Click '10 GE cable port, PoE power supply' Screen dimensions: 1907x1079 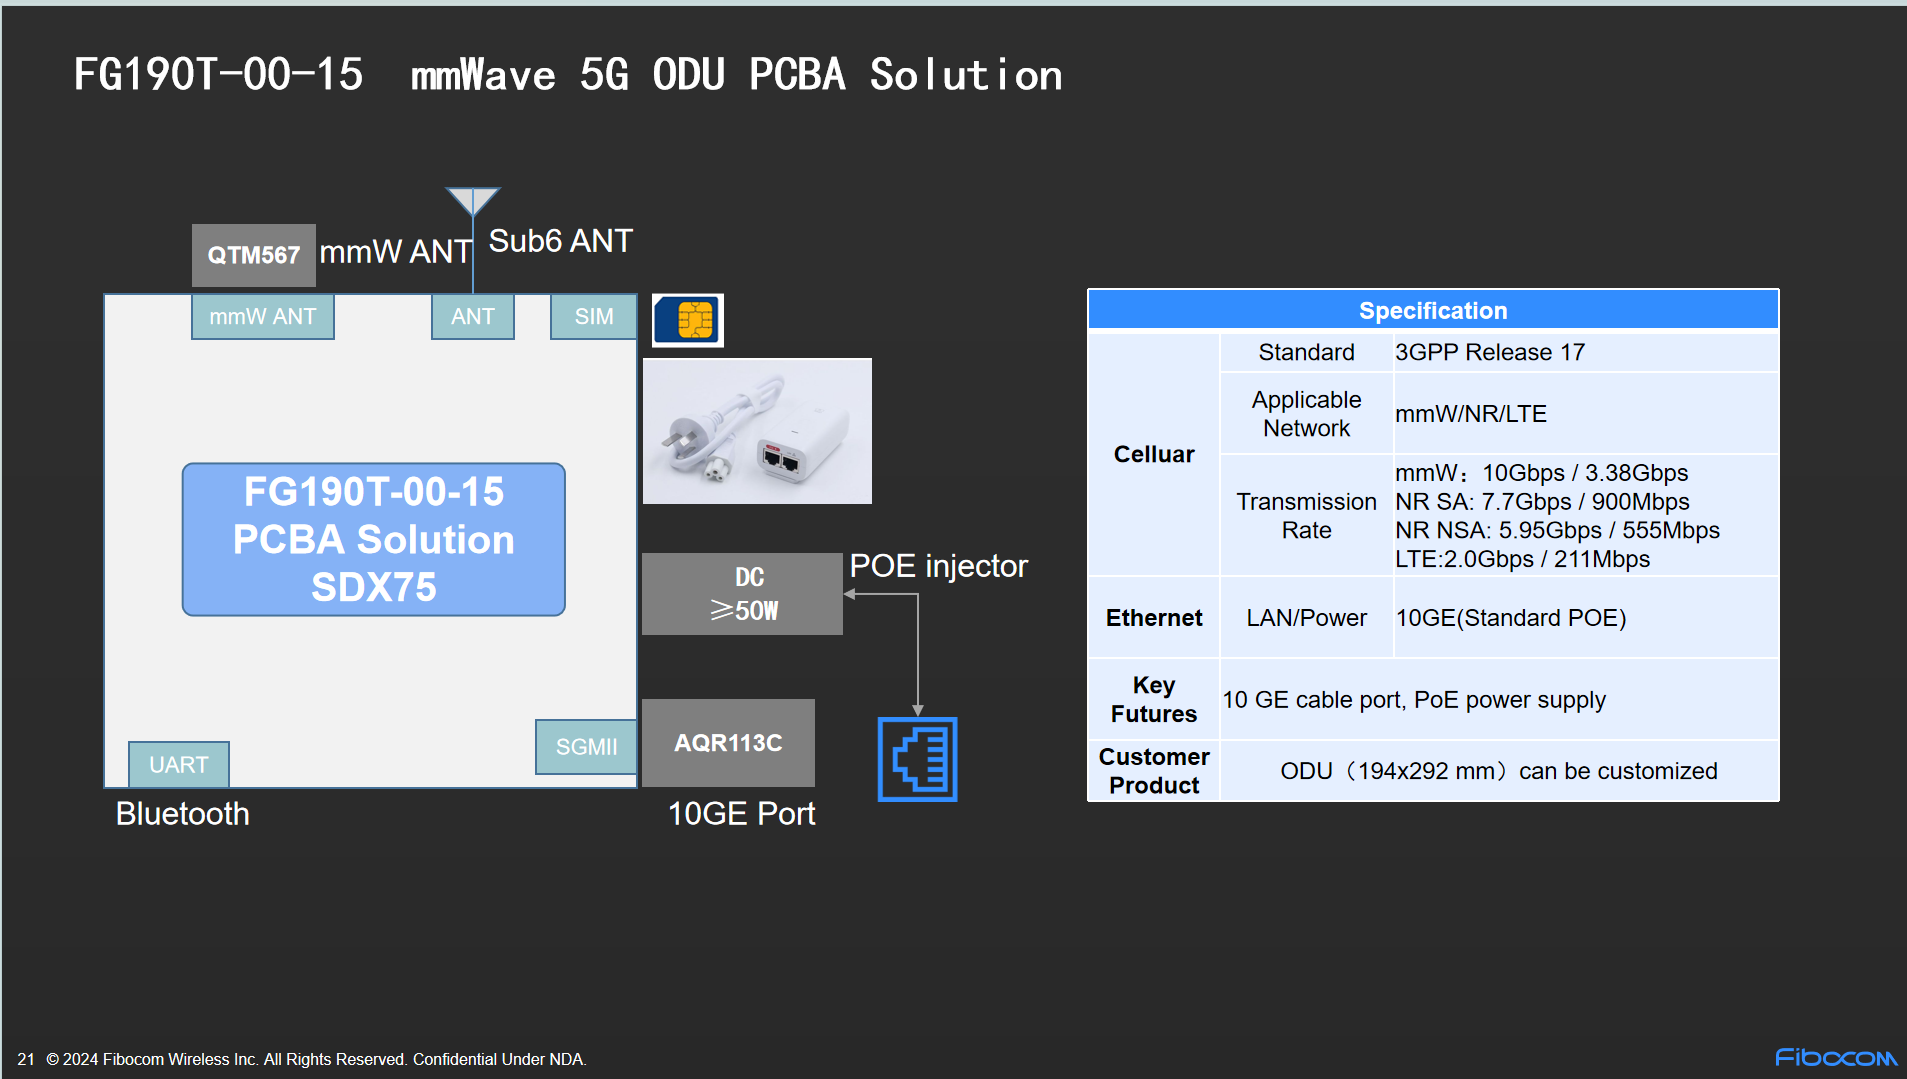point(1414,700)
